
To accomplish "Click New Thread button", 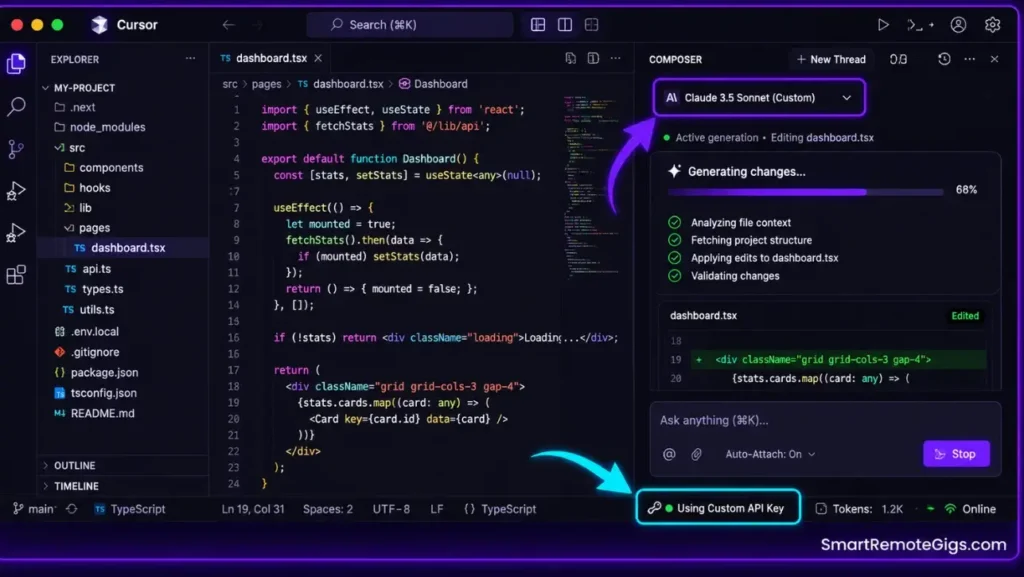I will tap(831, 59).
